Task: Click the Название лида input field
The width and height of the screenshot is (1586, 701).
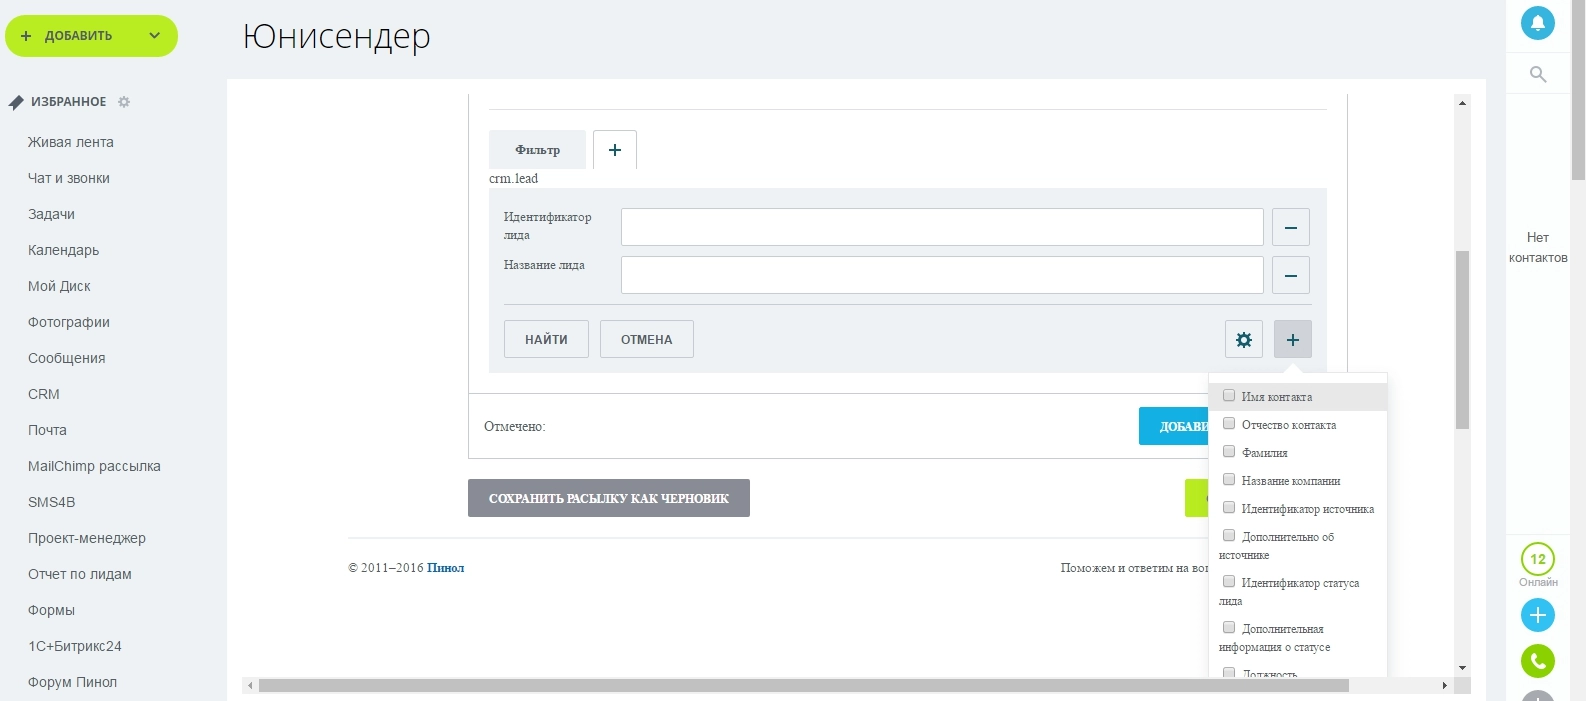Action: click(x=941, y=275)
